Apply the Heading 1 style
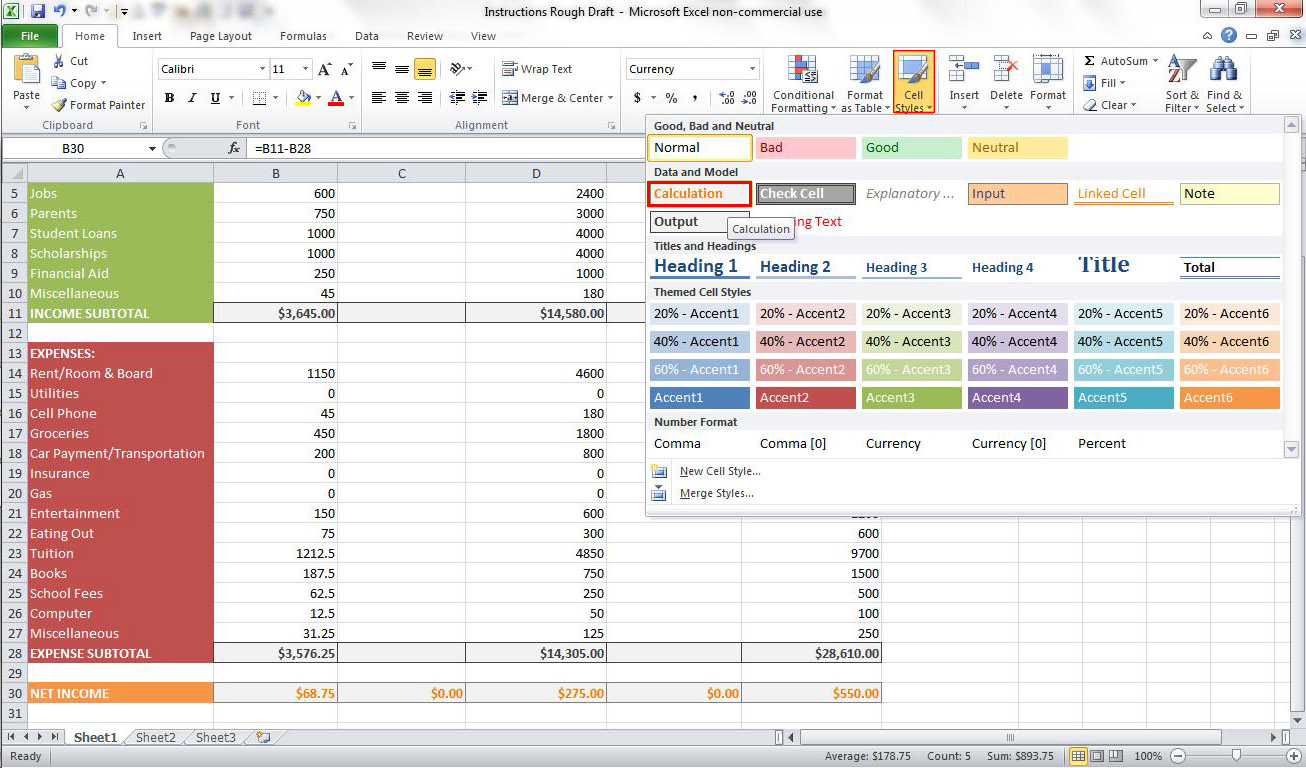The image size is (1306, 768). pyautogui.click(x=700, y=267)
